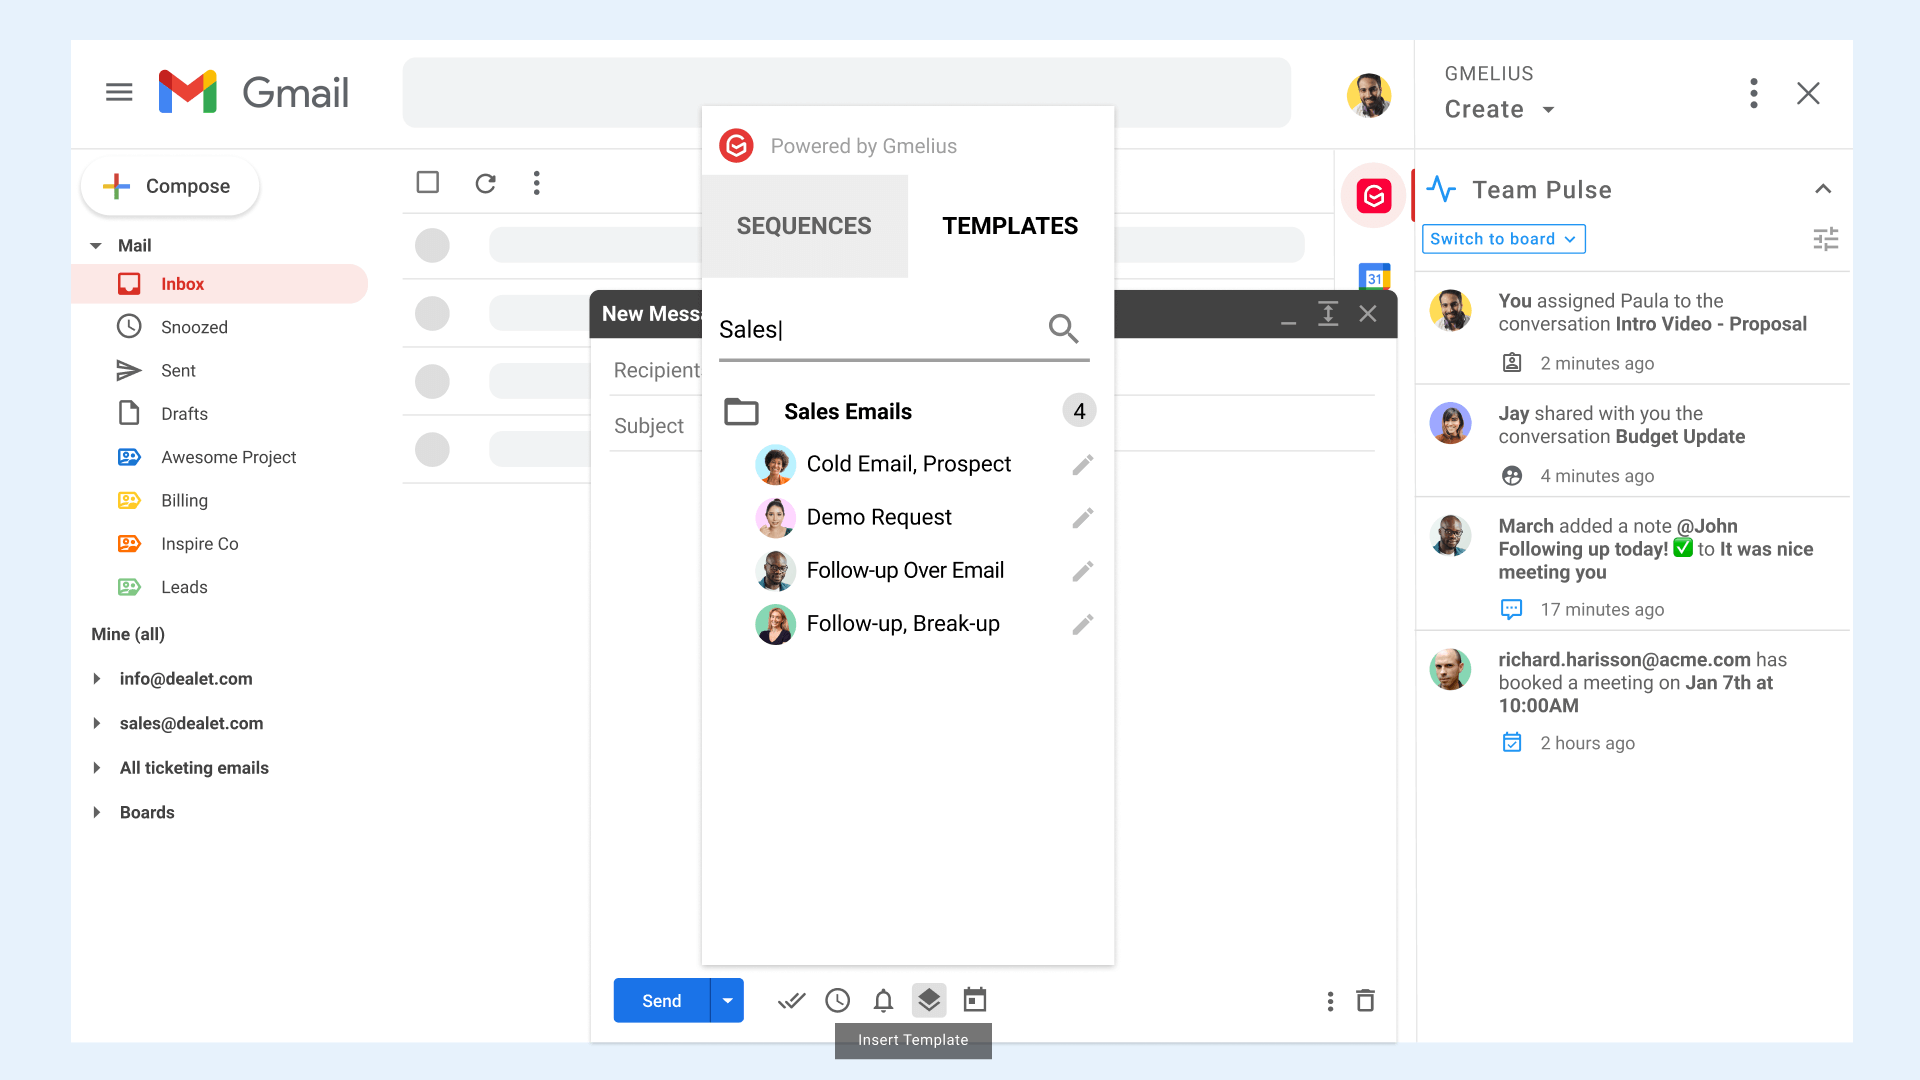
Task: Click the Compose button
Action: coord(169,186)
